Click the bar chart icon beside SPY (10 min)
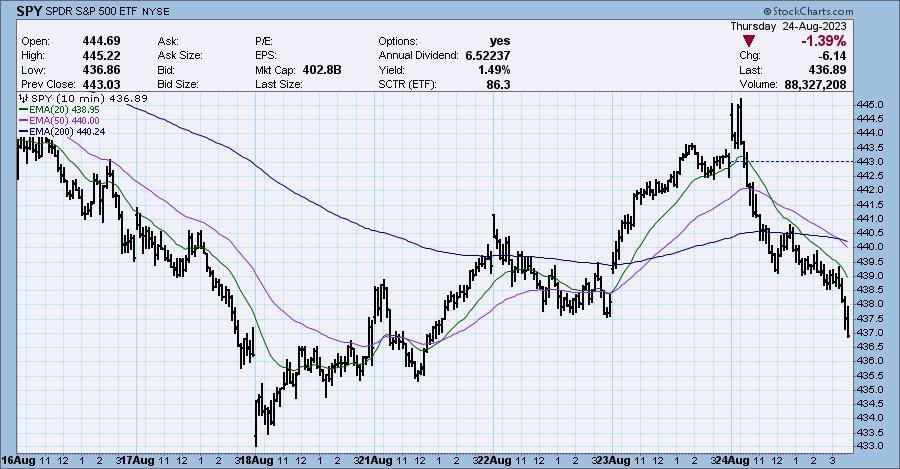The width and height of the screenshot is (900, 469). pos(25,98)
